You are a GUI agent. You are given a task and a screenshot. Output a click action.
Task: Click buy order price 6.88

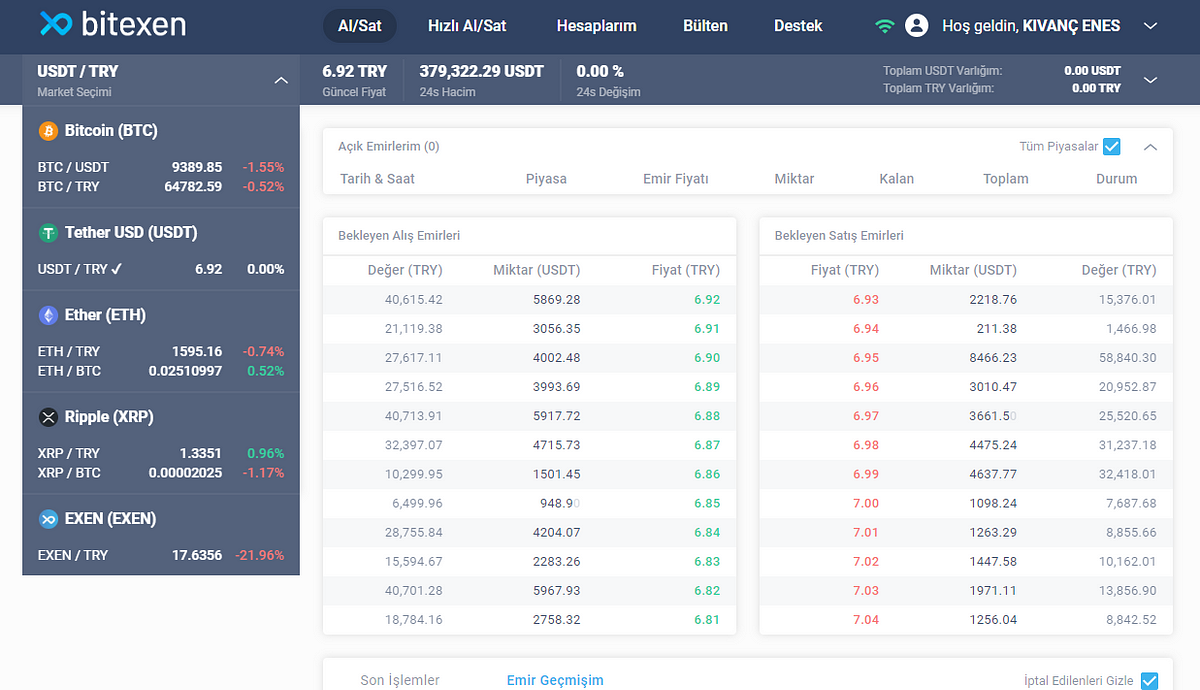tap(707, 416)
